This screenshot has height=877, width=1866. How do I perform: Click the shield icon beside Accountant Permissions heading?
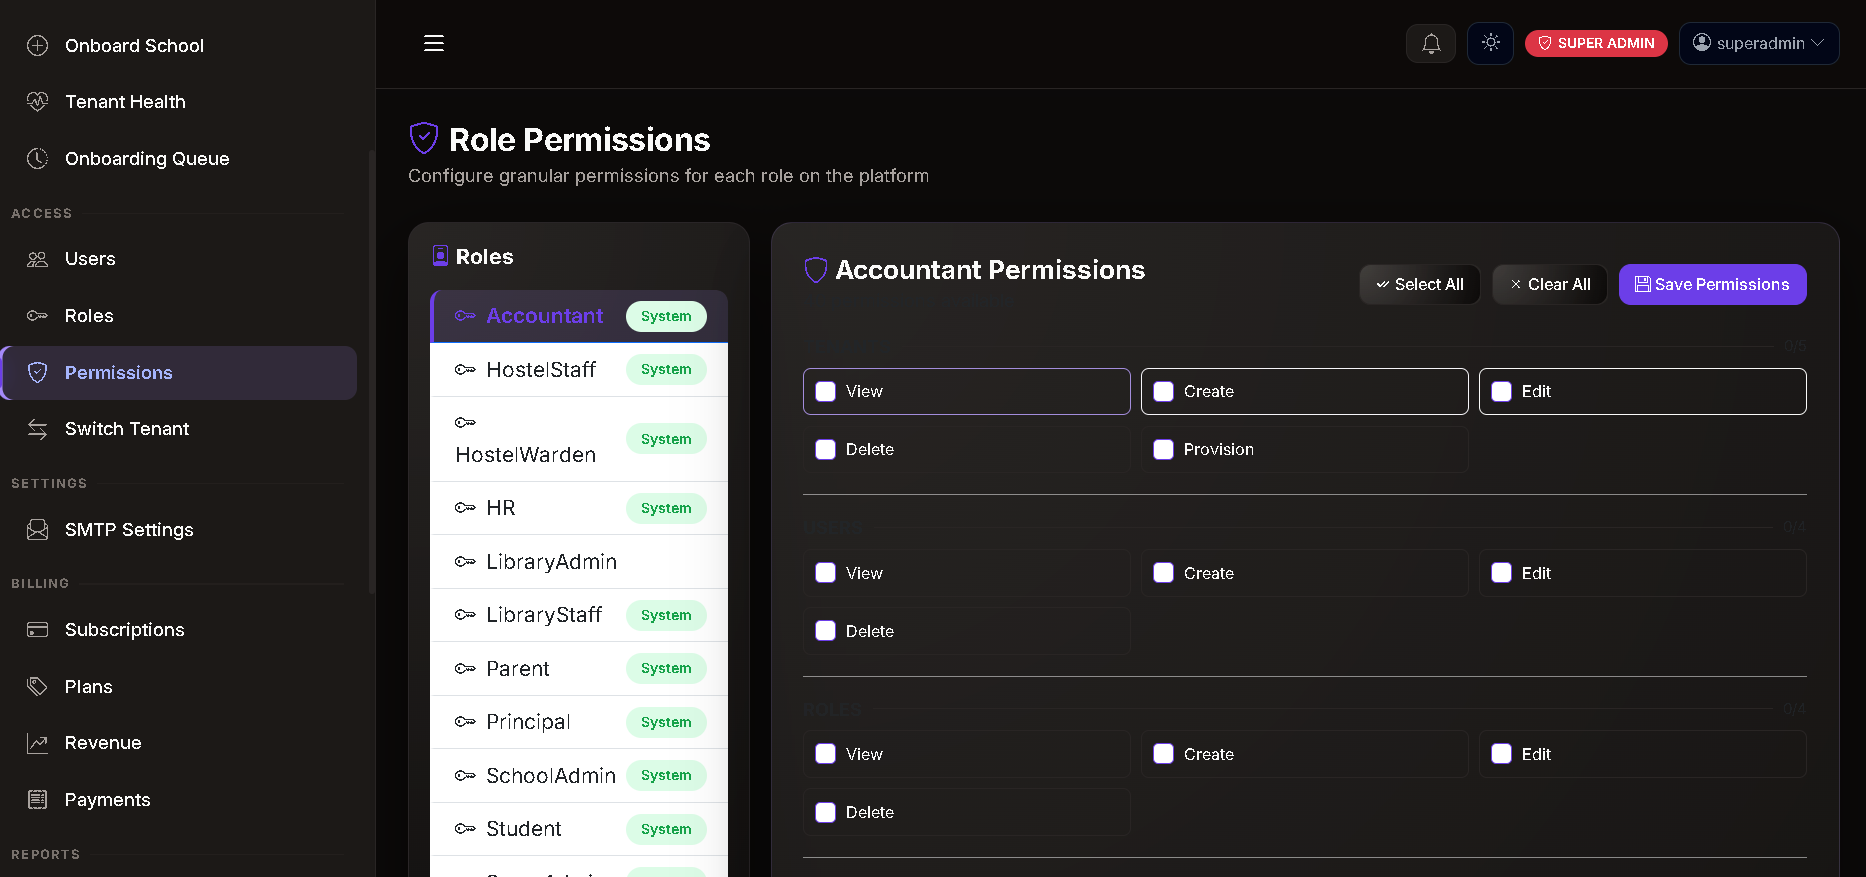pyautogui.click(x=816, y=270)
